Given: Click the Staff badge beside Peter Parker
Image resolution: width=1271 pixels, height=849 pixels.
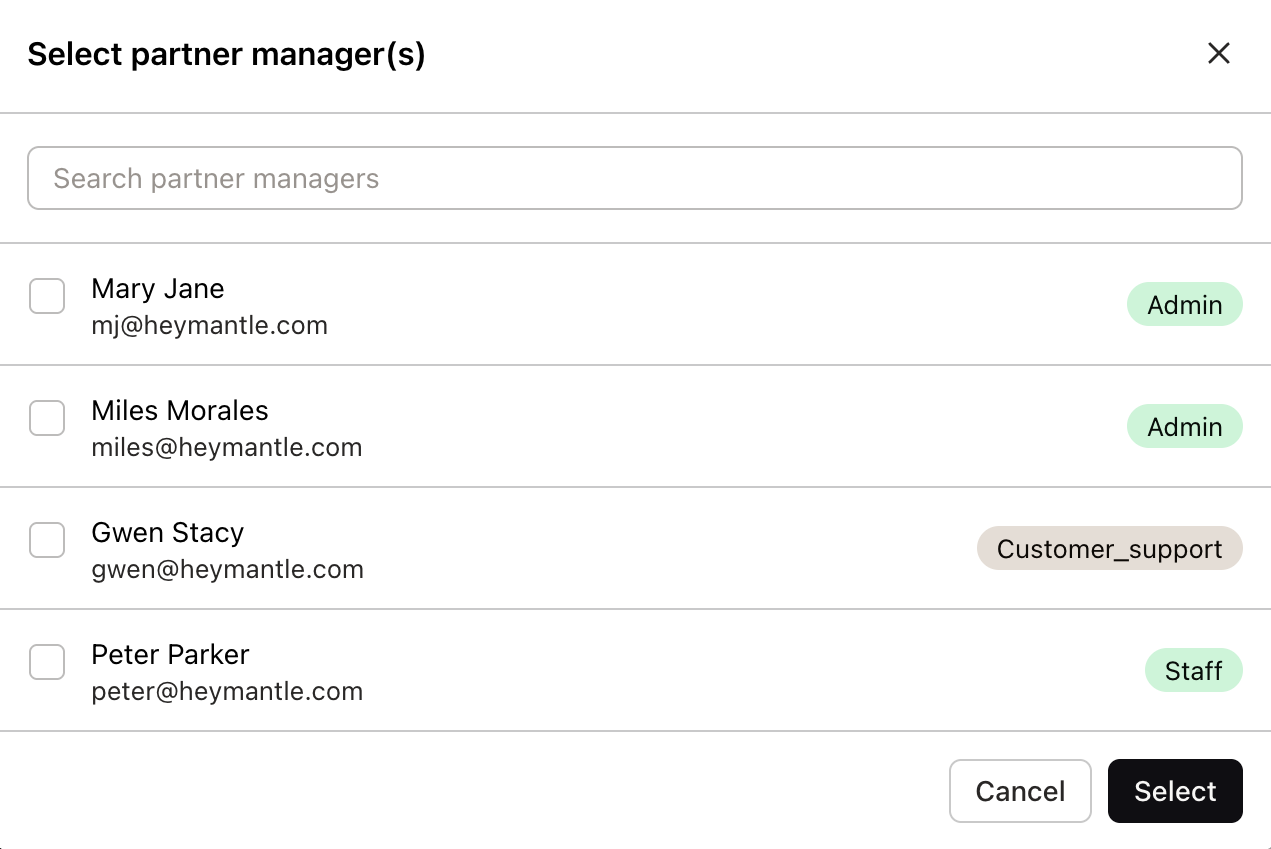Looking at the screenshot, I should [1194, 670].
